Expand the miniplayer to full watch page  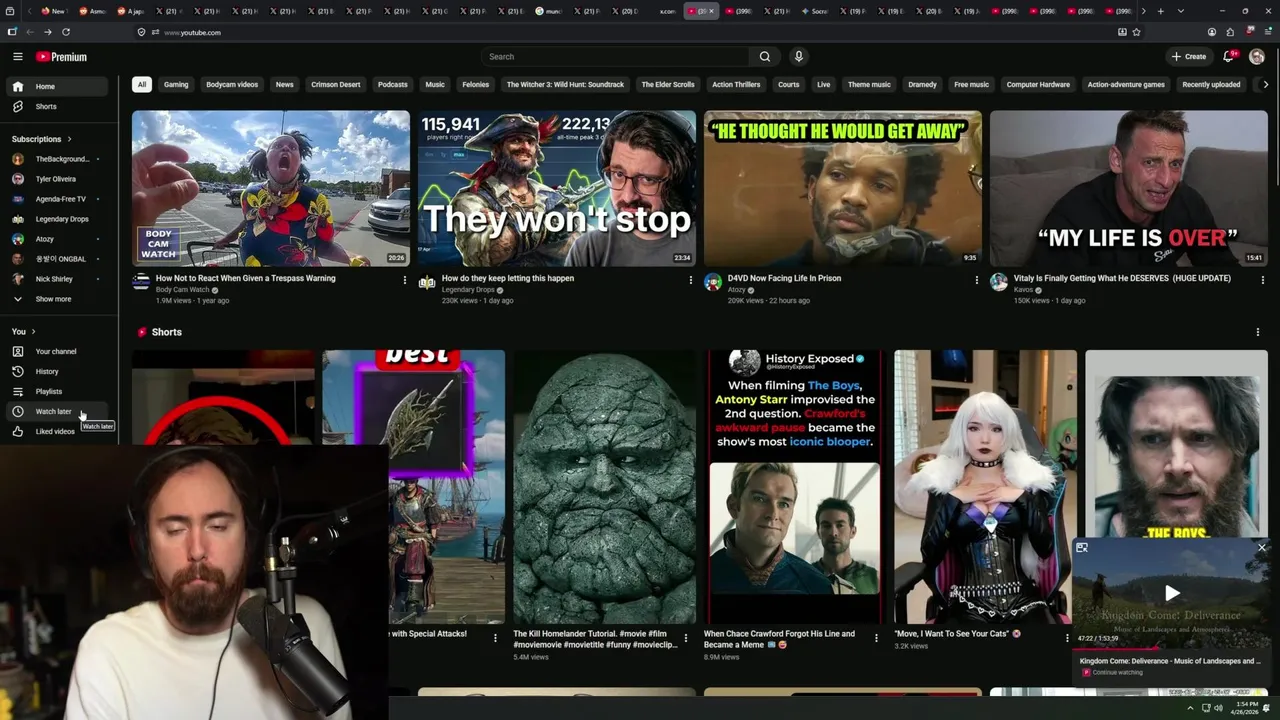[1082, 548]
